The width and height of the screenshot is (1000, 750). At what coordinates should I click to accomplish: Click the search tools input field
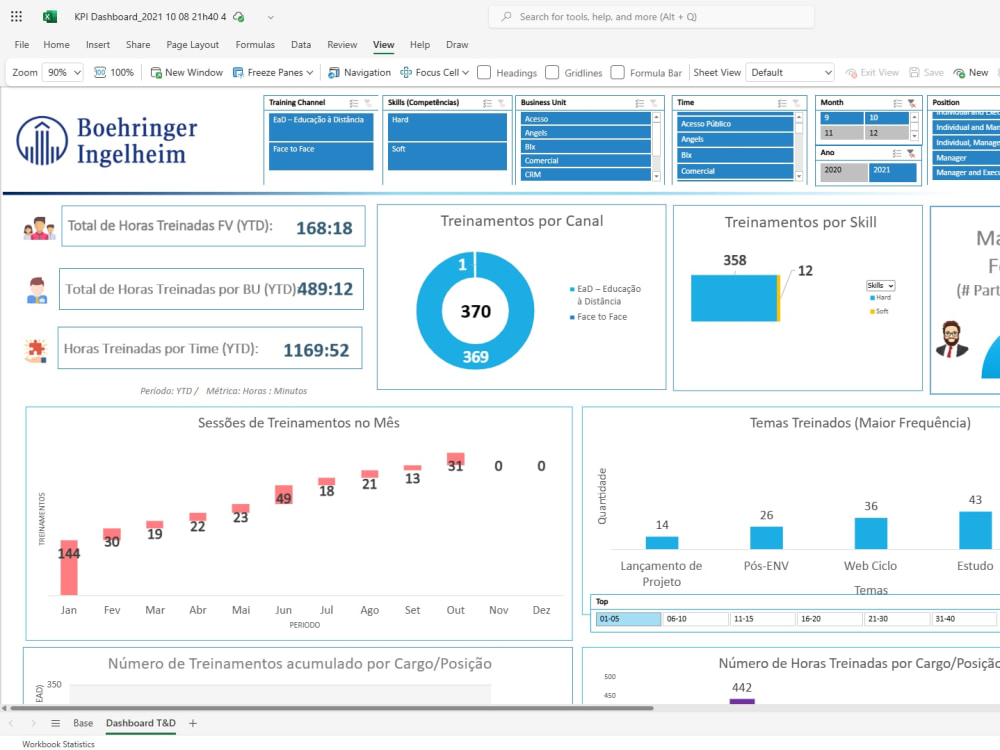[651, 17]
